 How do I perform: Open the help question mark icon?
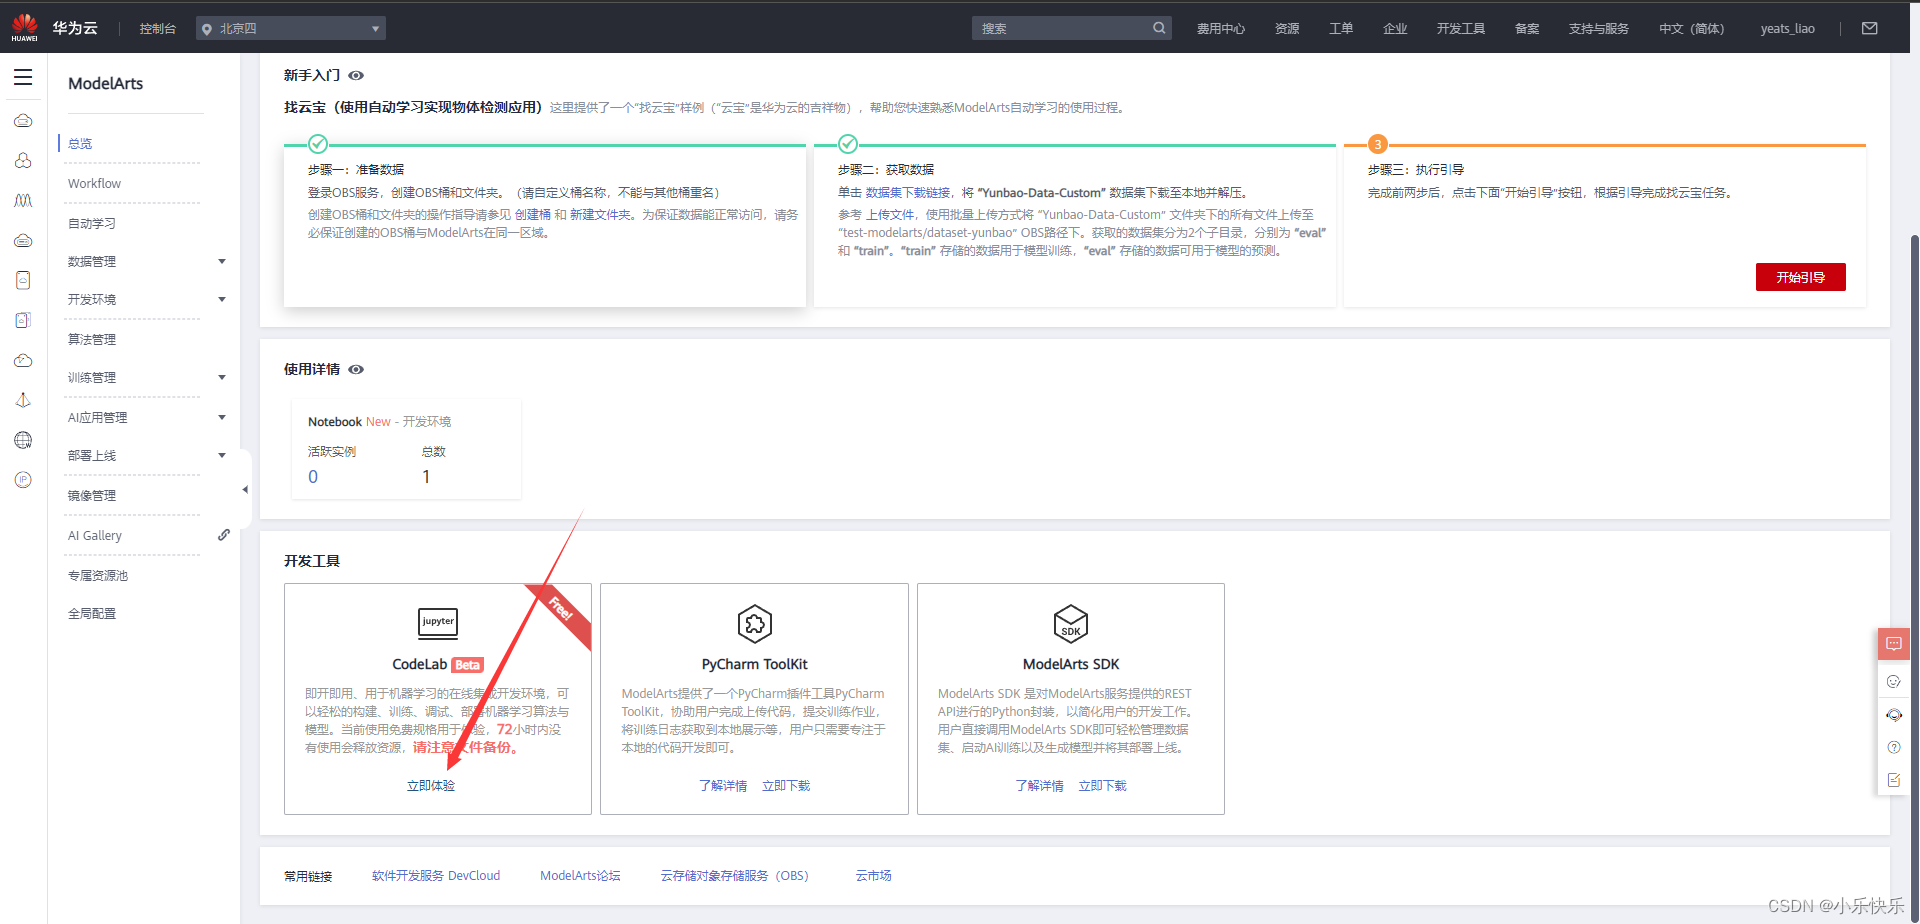pos(1893,747)
